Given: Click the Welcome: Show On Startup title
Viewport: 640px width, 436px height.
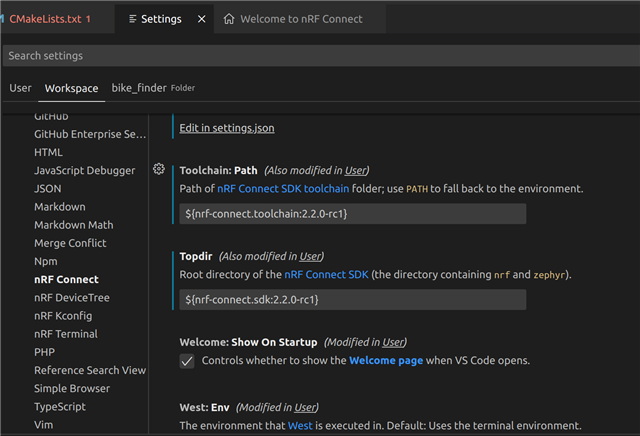Looking at the screenshot, I should tap(248, 342).
